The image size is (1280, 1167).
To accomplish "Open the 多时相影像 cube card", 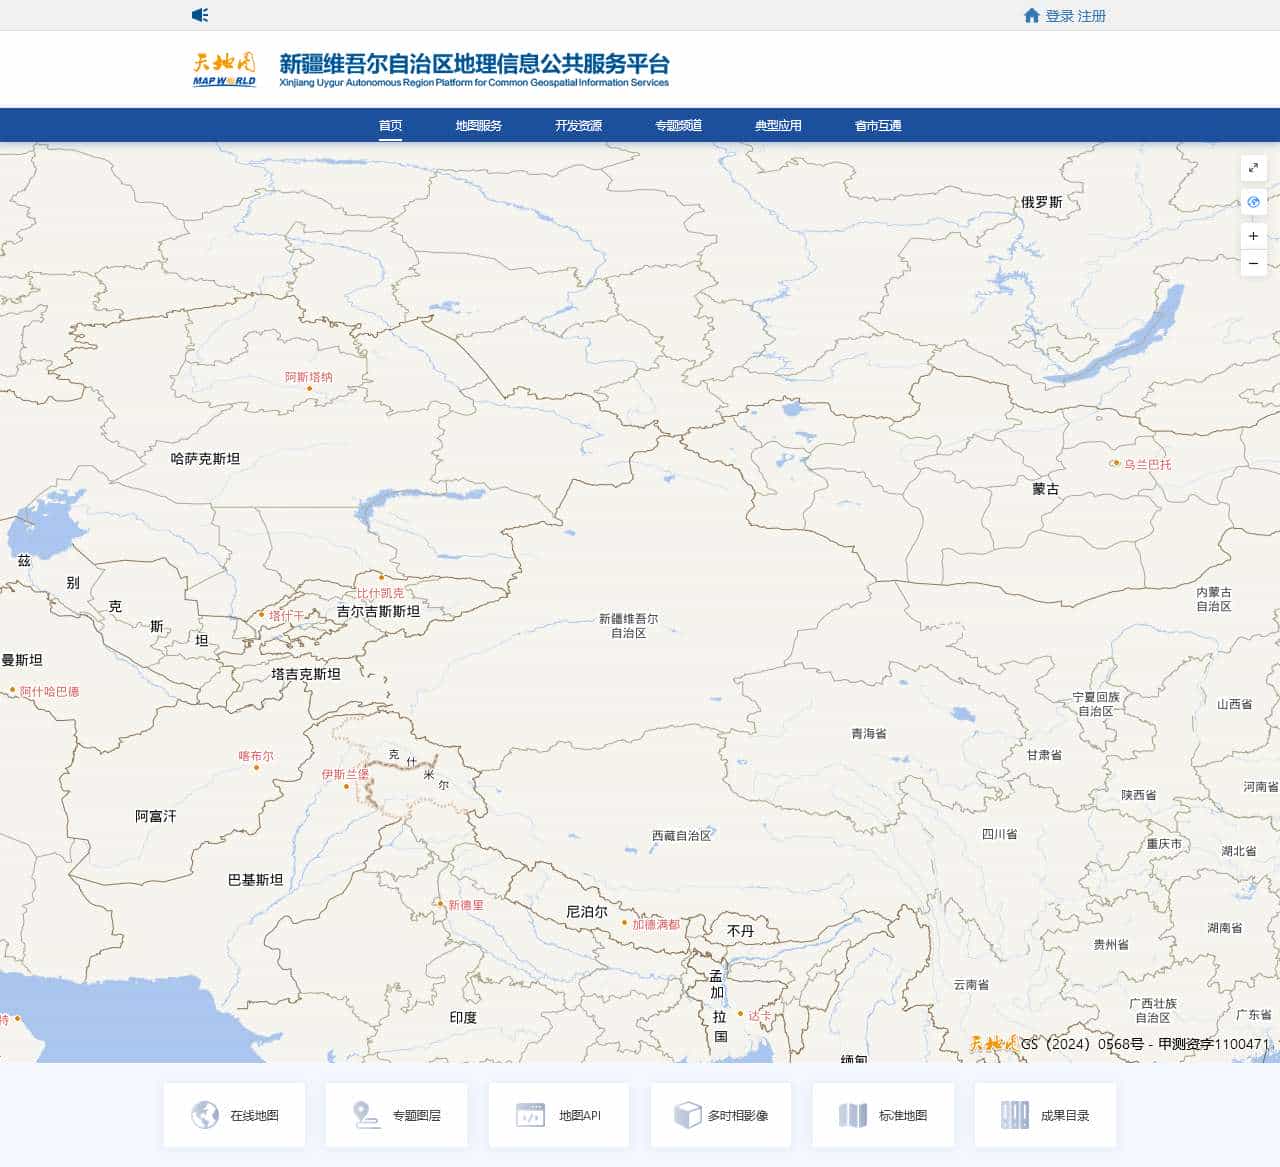I will coord(720,1115).
